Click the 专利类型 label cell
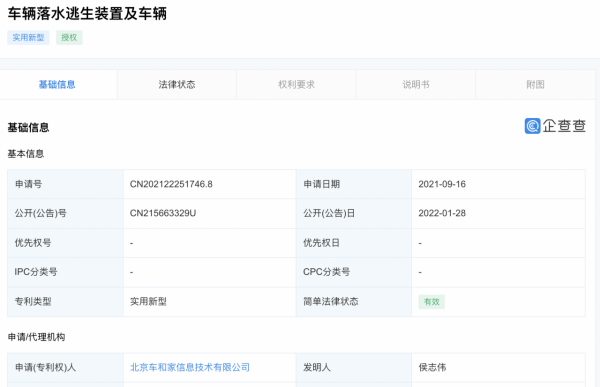Viewport: 600px width, 387px height. point(65,302)
